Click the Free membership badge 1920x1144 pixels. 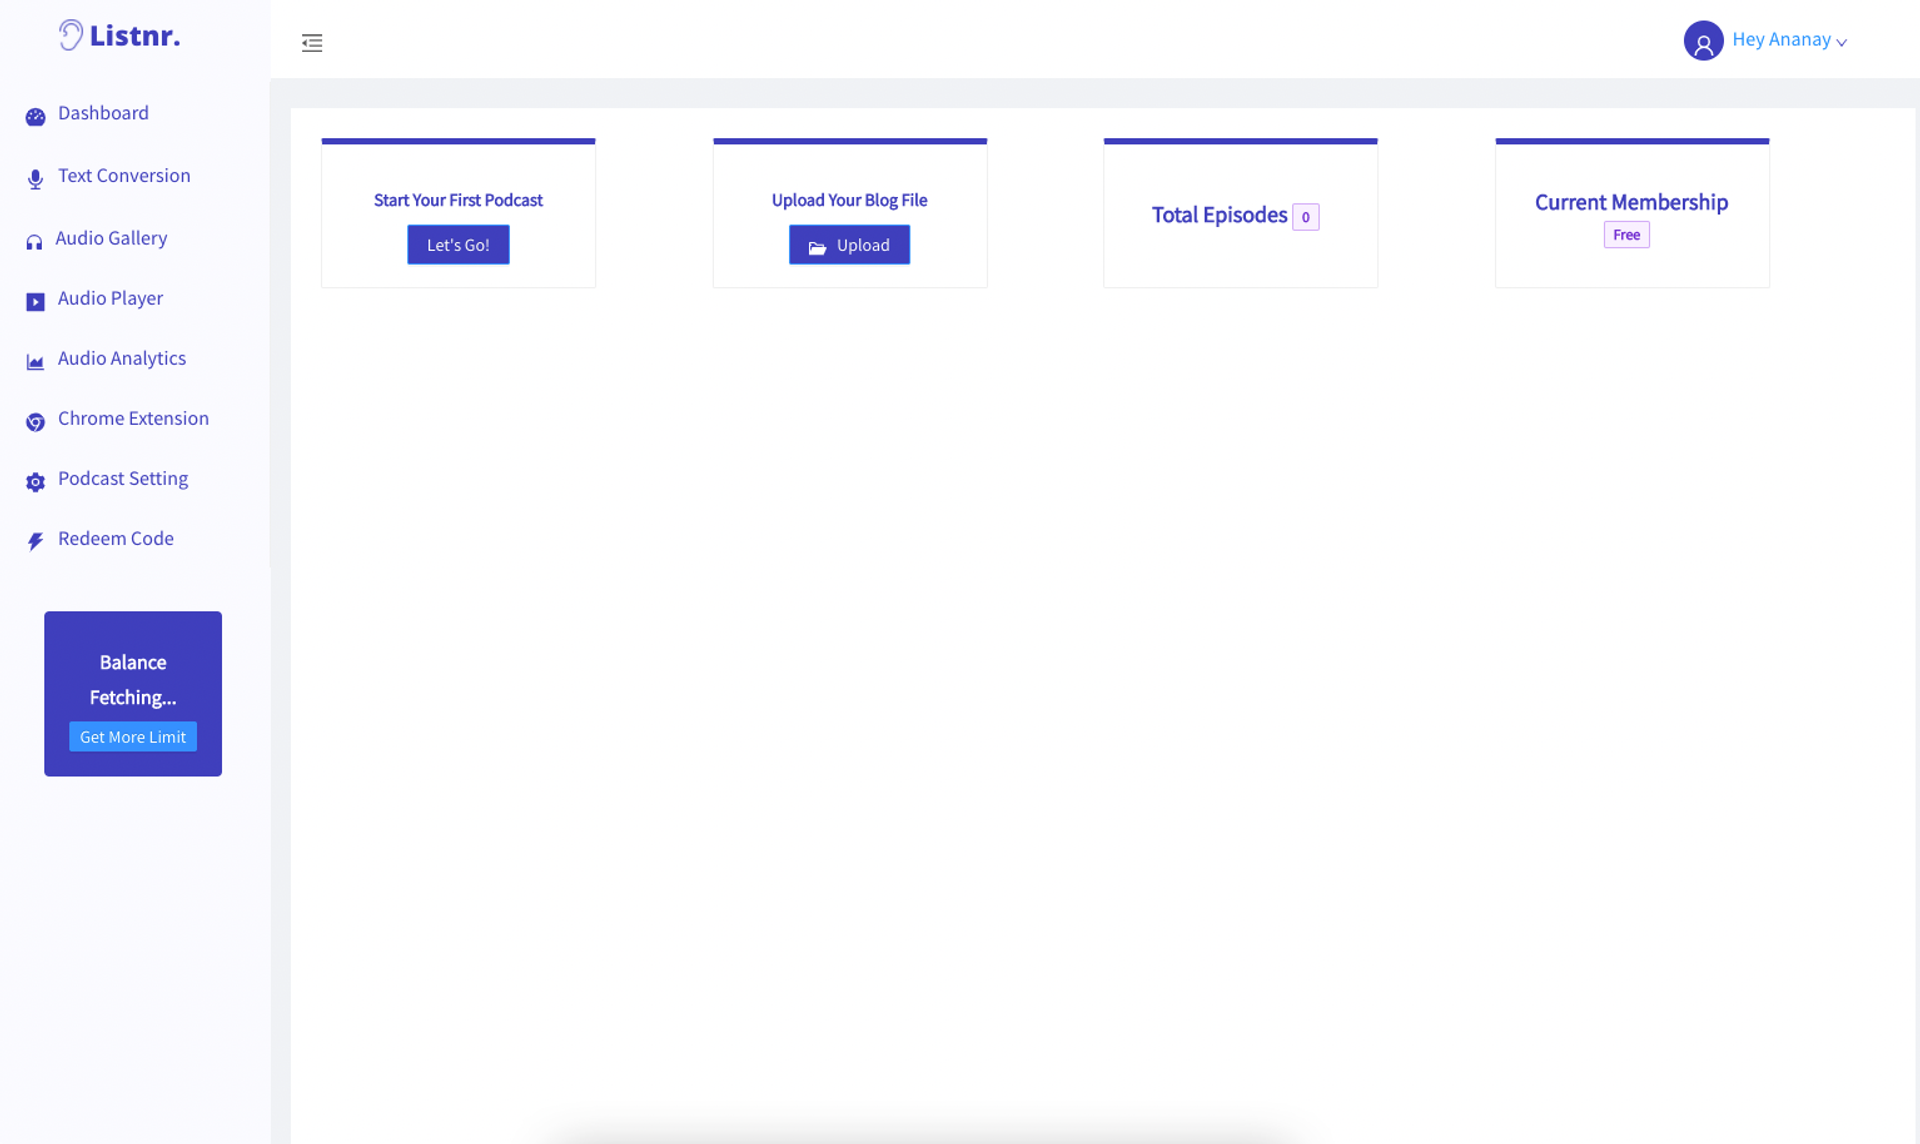(1626, 235)
